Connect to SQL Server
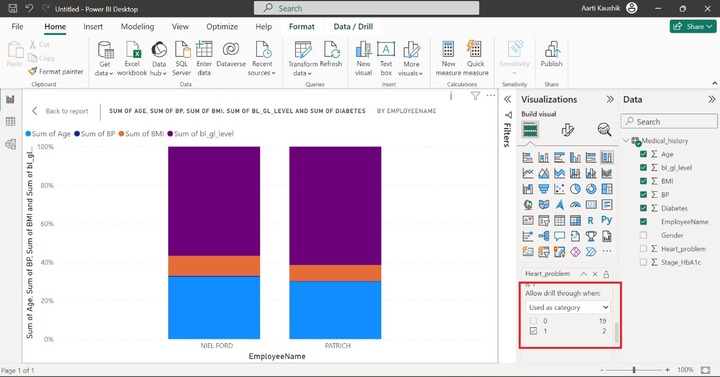 (181, 58)
